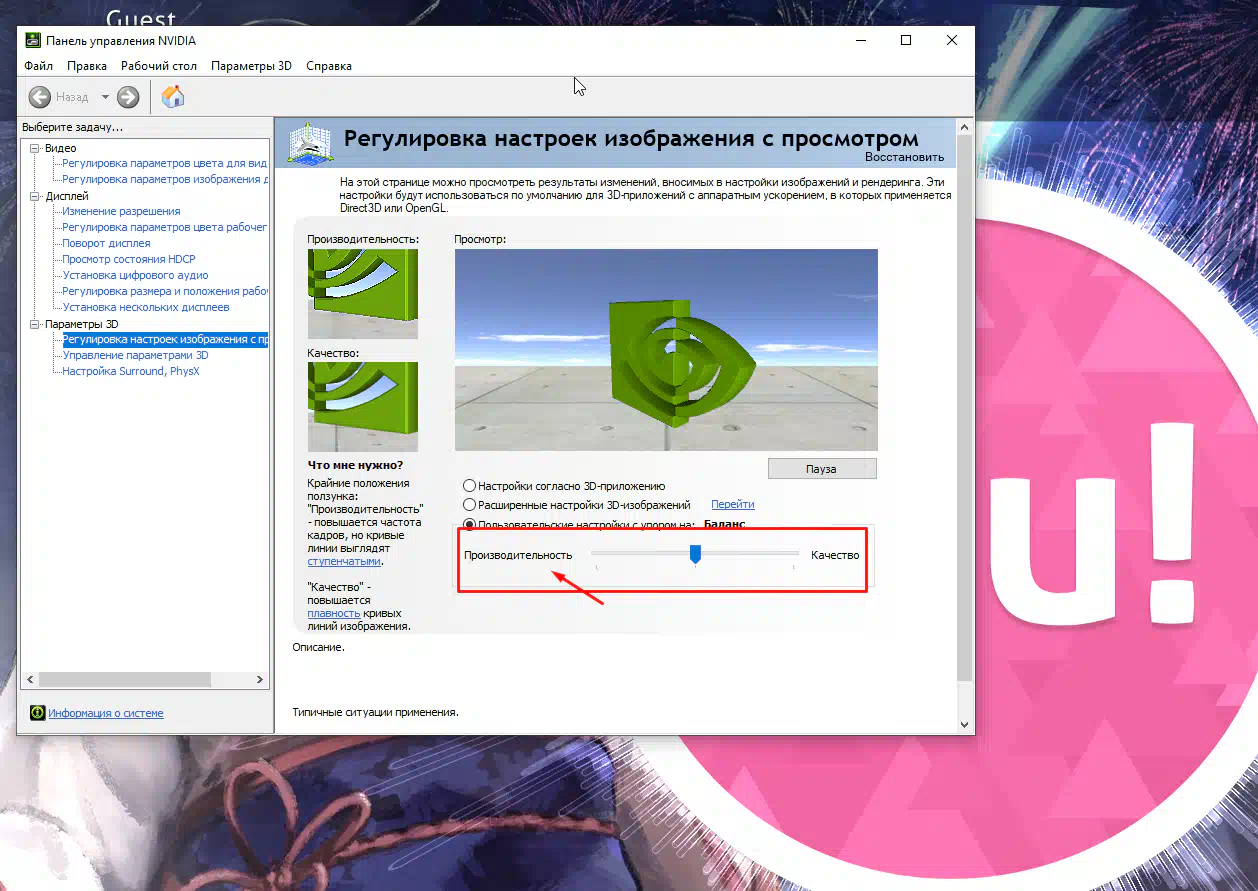Screen dimensions: 1258x891
Task: Close the NVIDIA control panel window
Action: click(952, 40)
